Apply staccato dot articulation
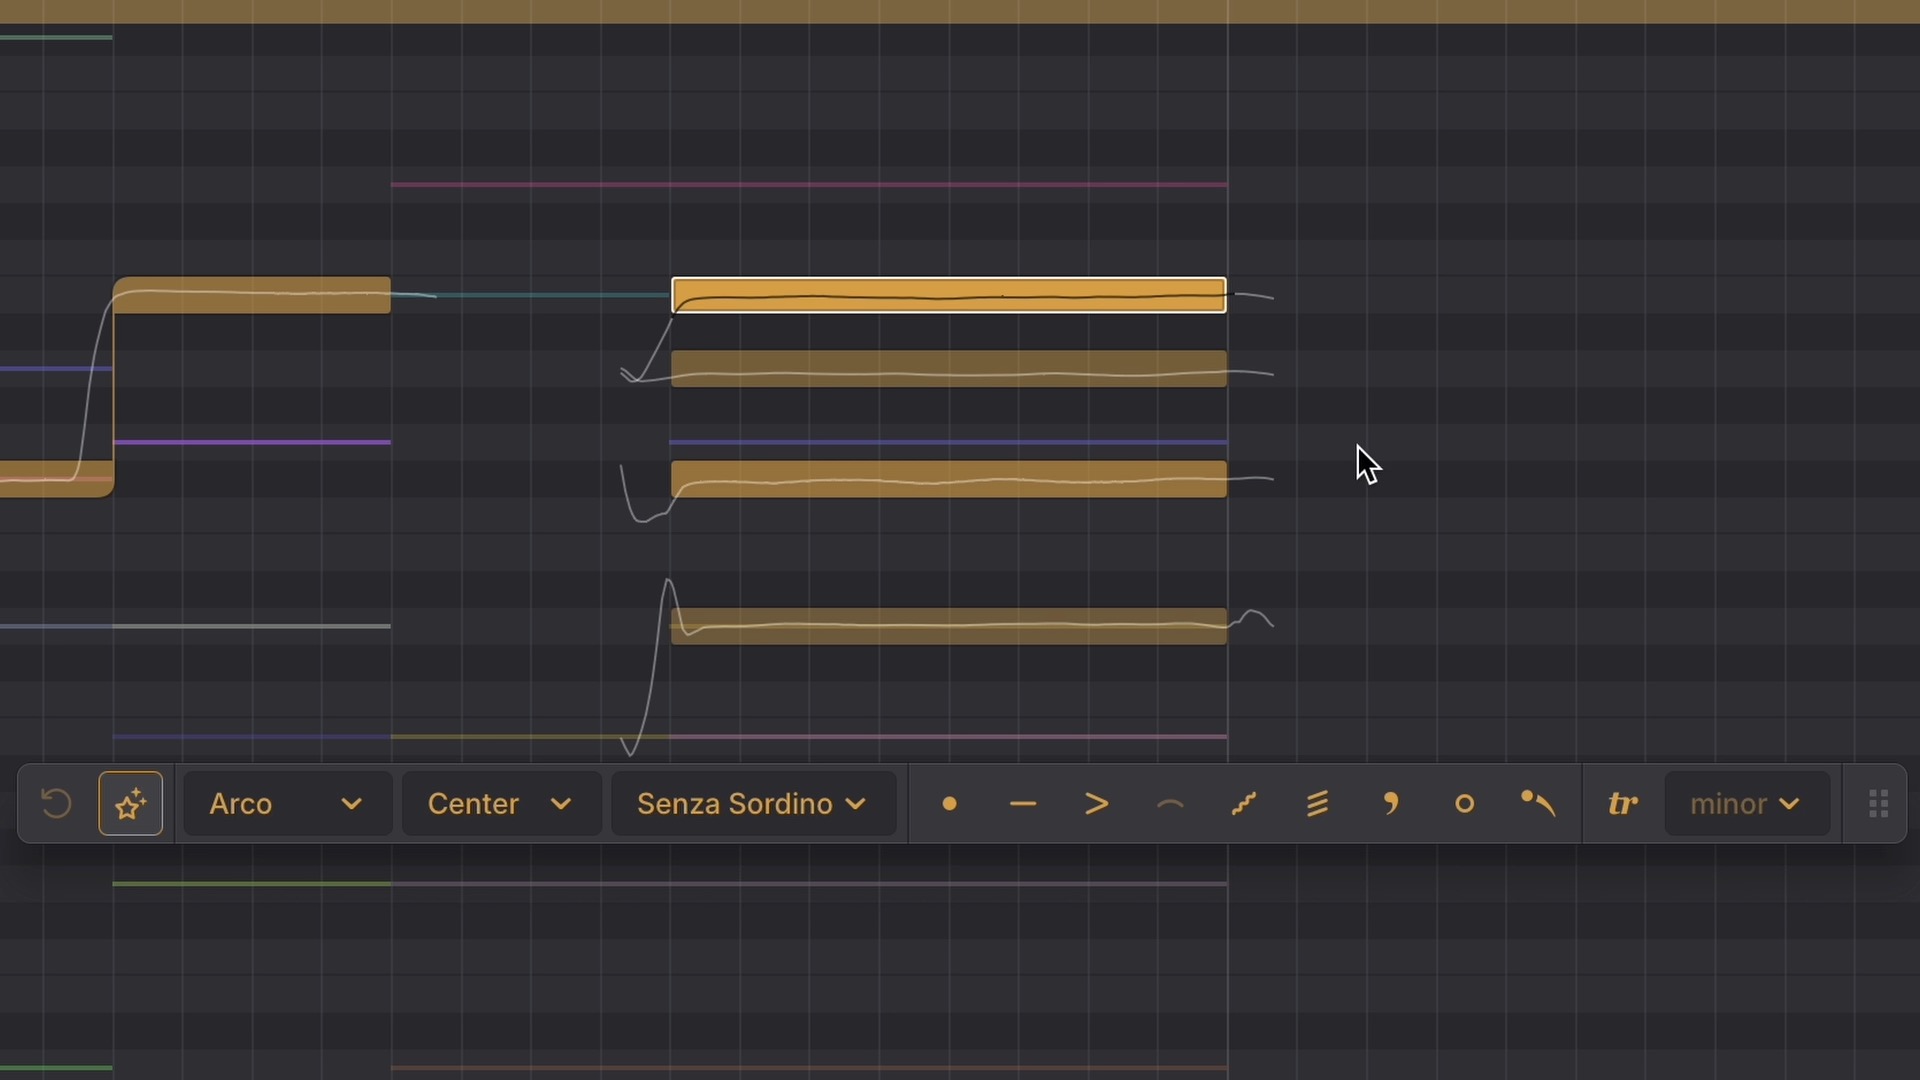Viewport: 1920px width, 1080px height. pyautogui.click(x=949, y=804)
